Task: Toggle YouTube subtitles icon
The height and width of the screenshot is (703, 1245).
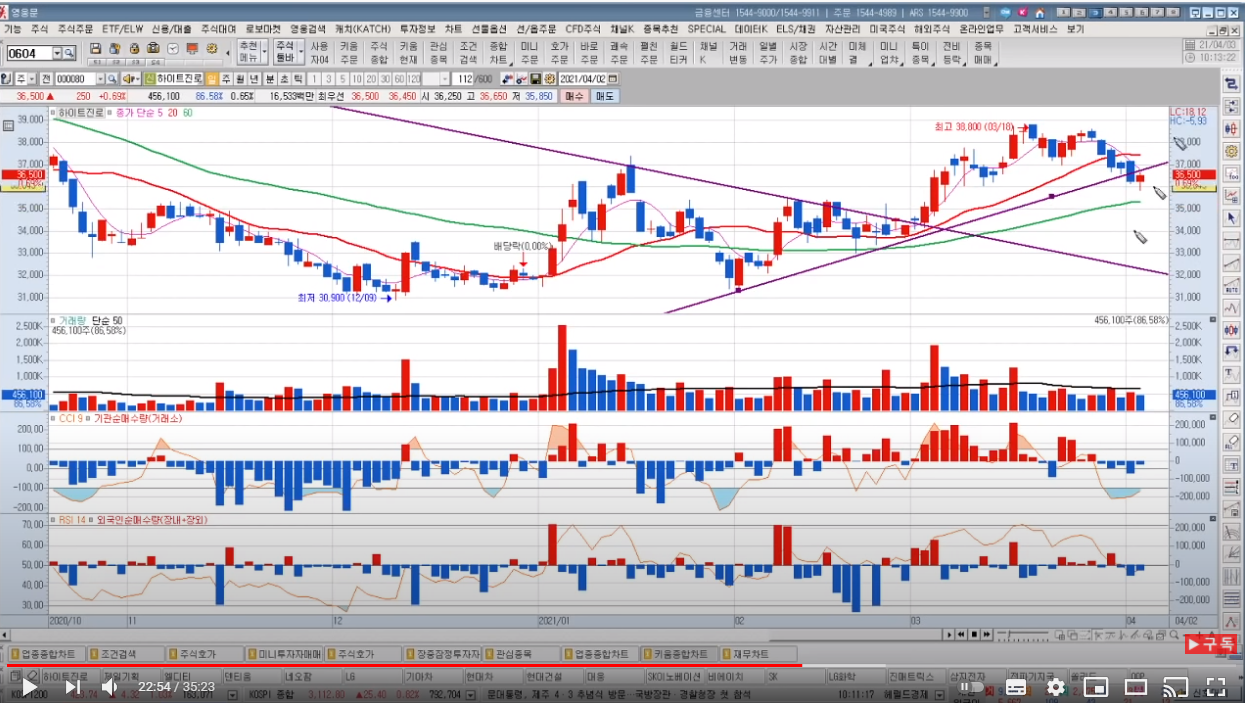Action: (x=1015, y=687)
